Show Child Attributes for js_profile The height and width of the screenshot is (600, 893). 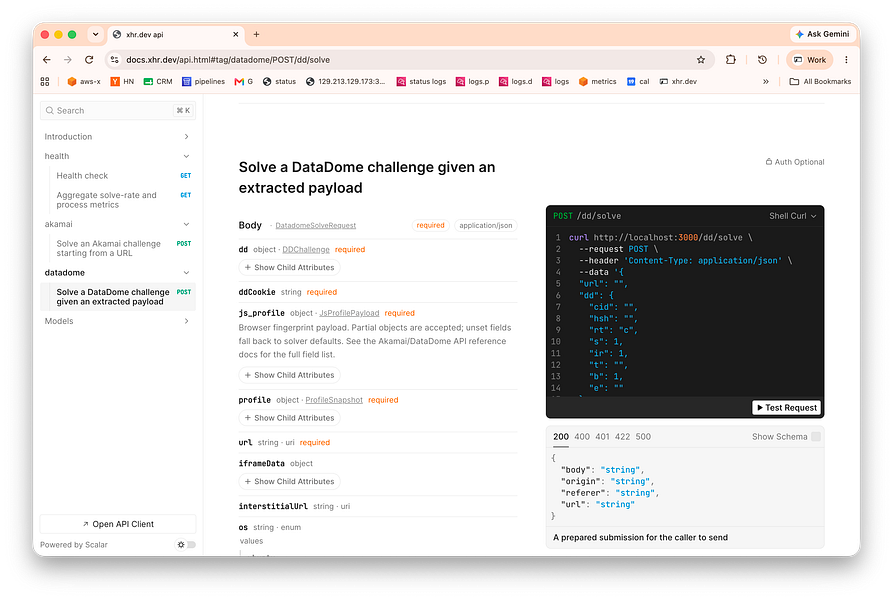pyautogui.click(x=289, y=375)
